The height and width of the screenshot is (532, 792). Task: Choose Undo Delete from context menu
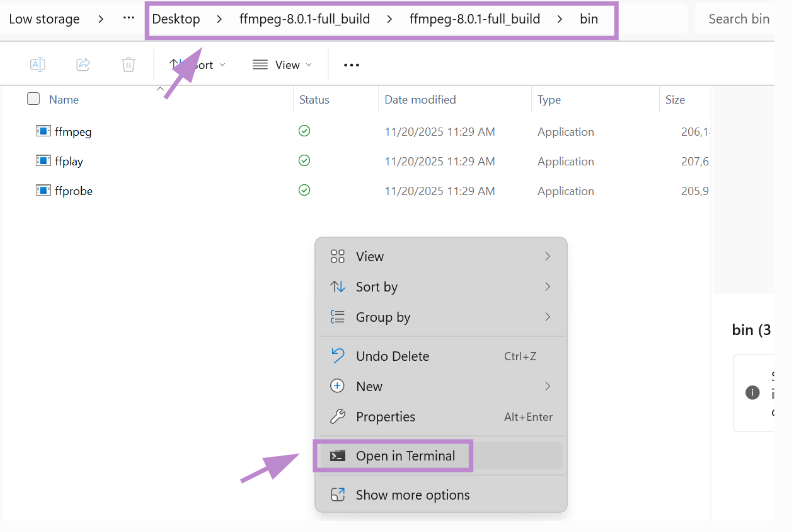[440, 356]
